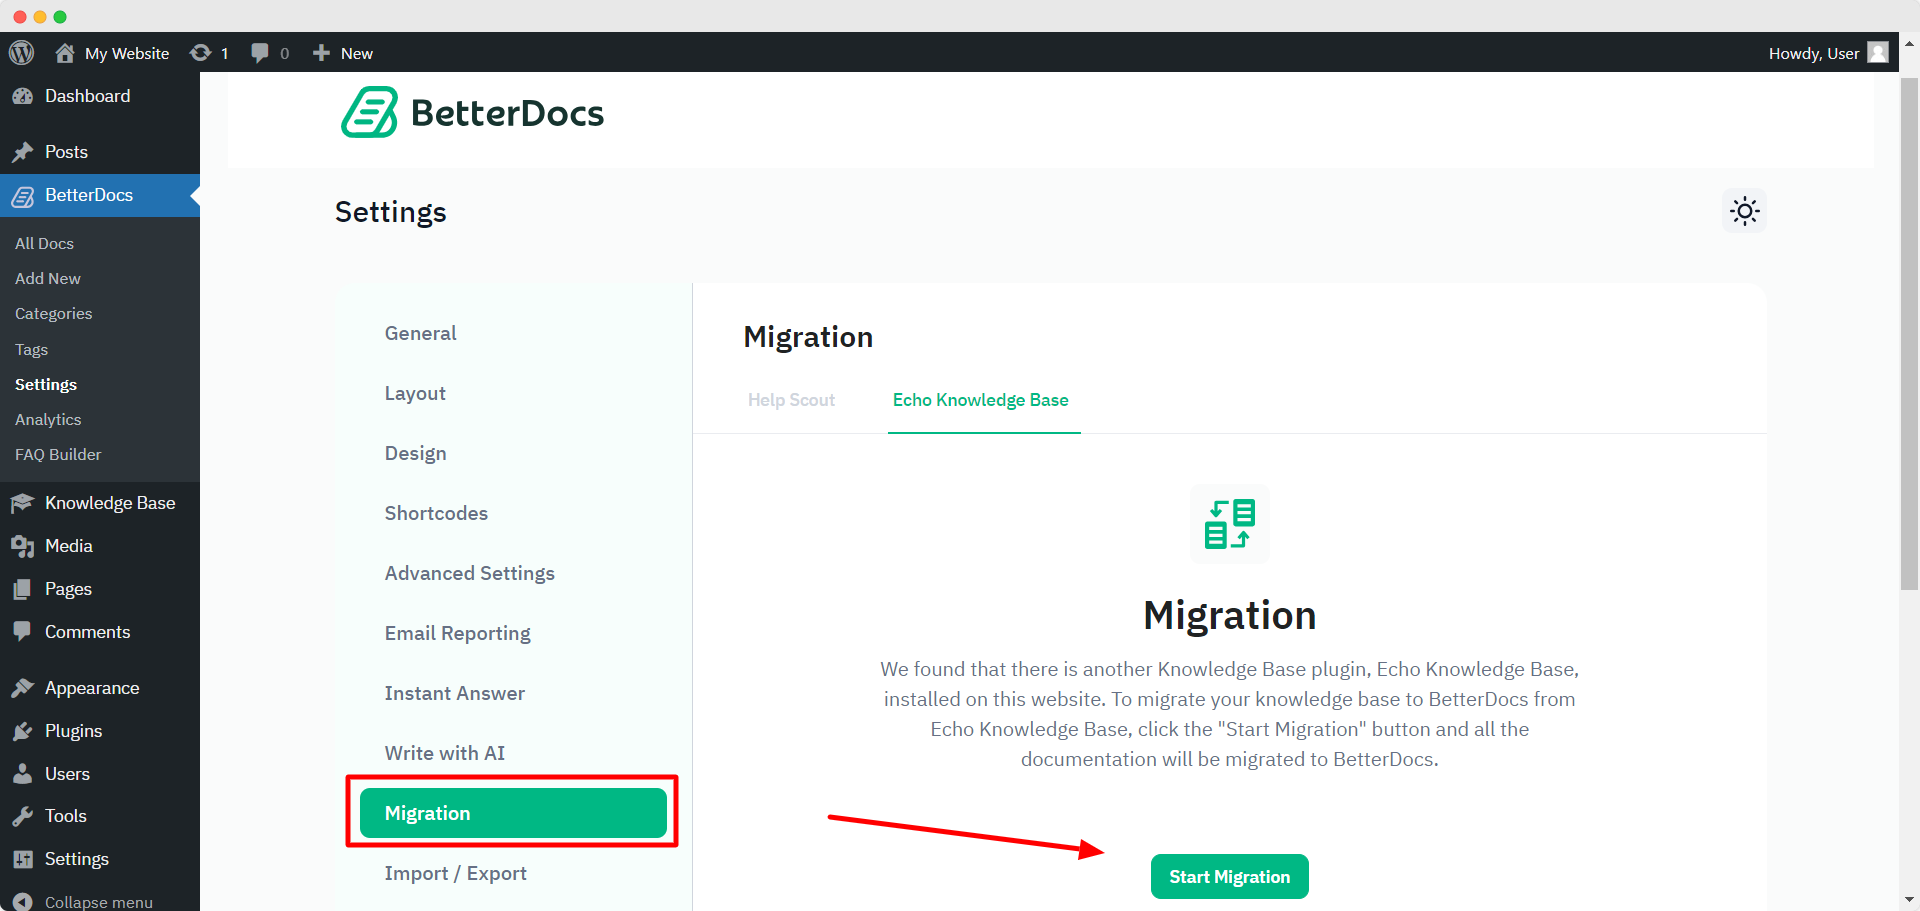Click the Users icon in the sidebar
This screenshot has width=1920, height=911.
[23, 773]
